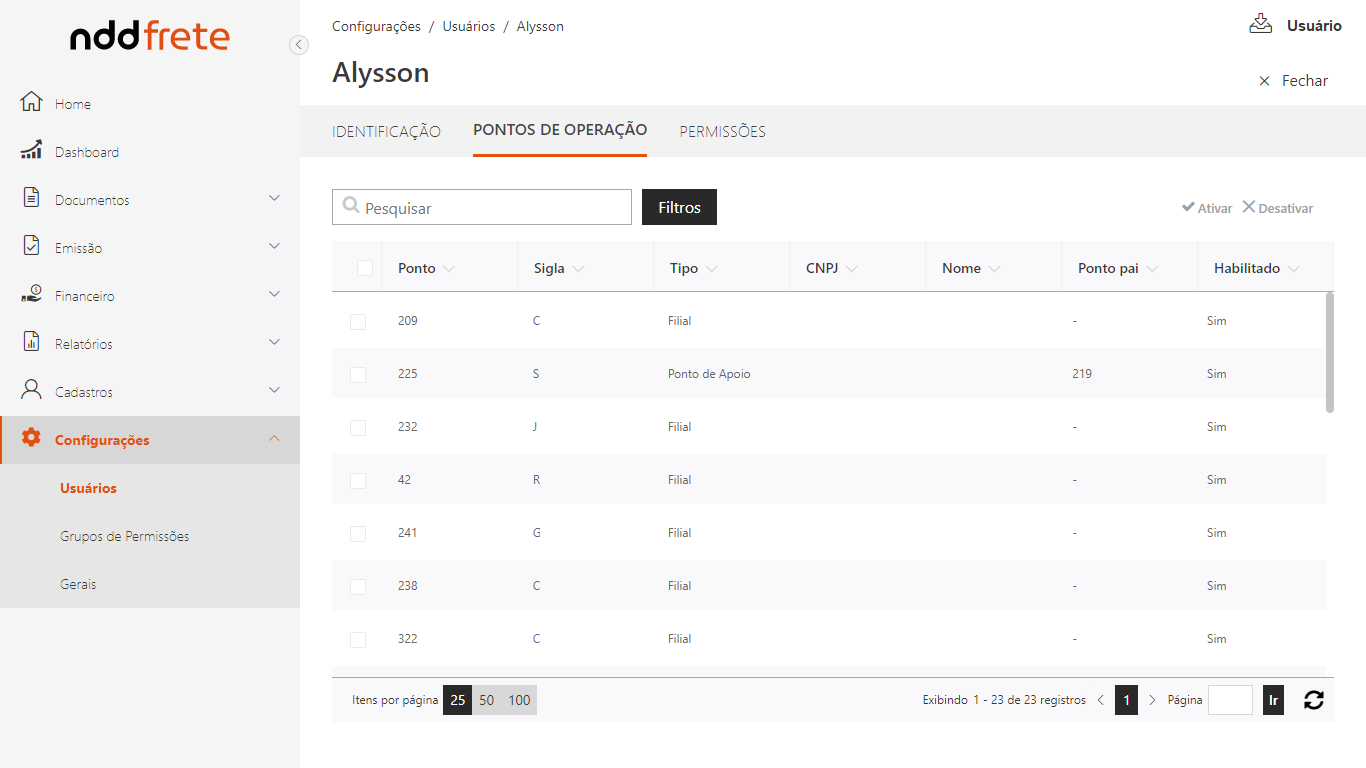Collapse sidebar with the arrow circle icon
Viewport: 1366px width, 768px height.
[298, 45]
